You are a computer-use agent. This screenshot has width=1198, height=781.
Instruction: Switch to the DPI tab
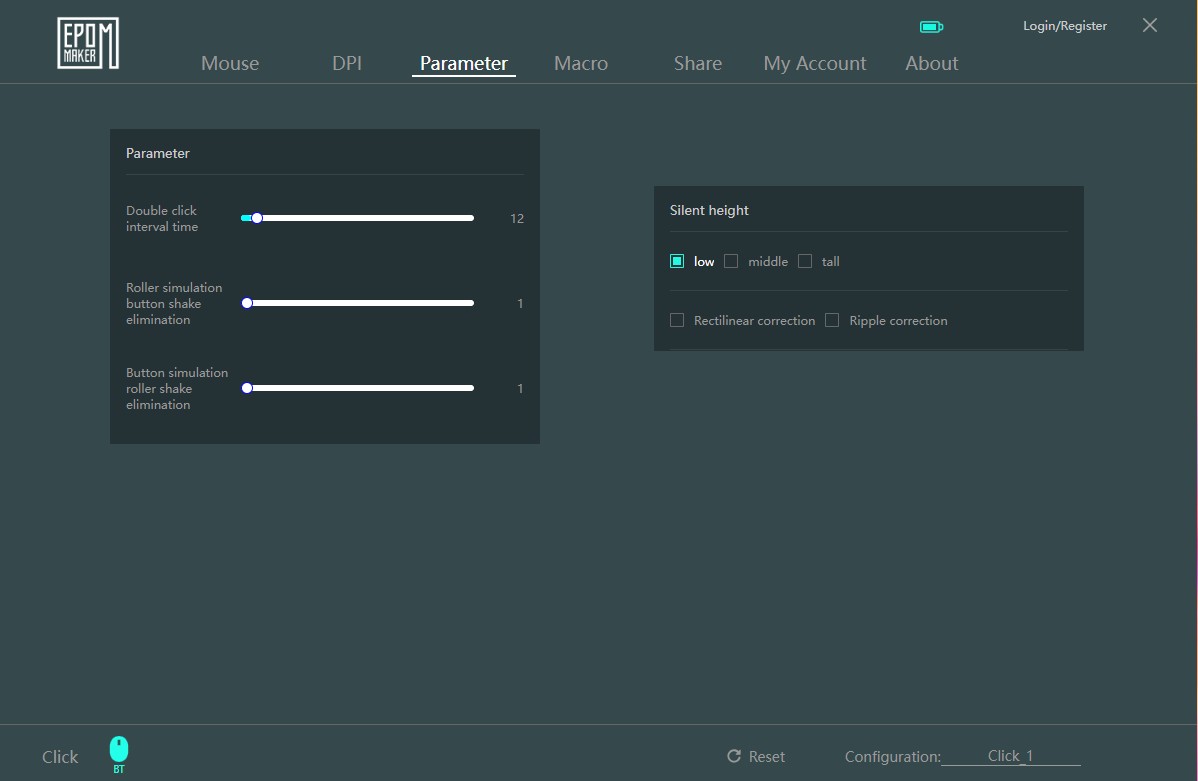point(347,63)
